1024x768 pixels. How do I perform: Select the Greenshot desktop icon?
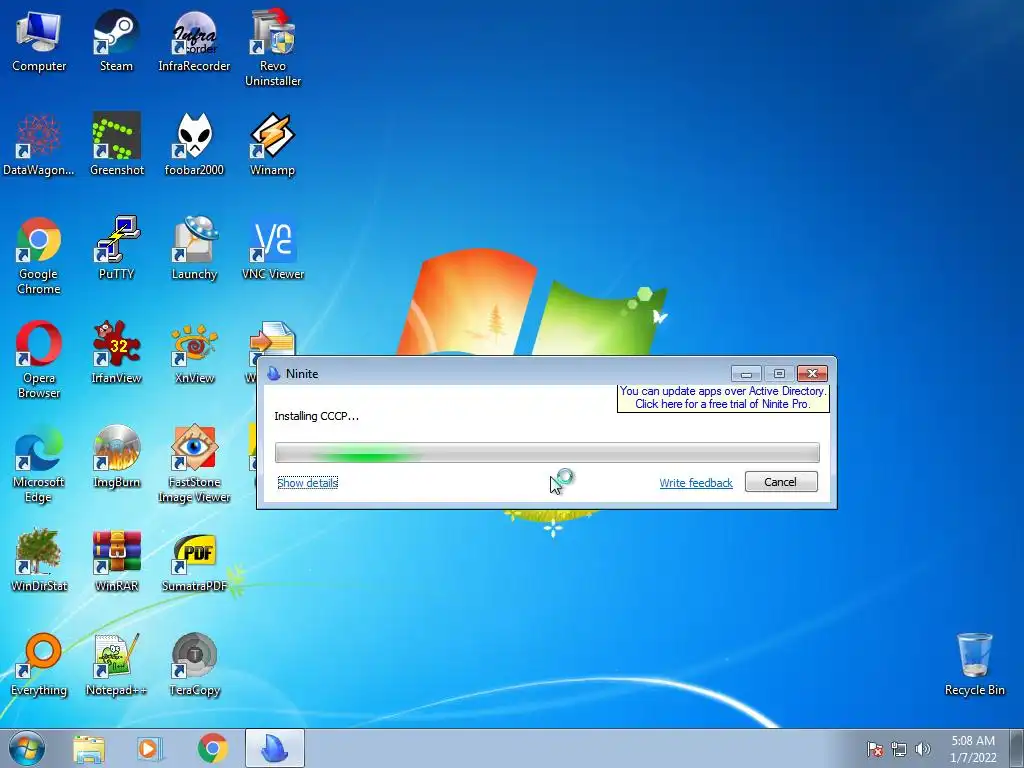click(116, 144)
